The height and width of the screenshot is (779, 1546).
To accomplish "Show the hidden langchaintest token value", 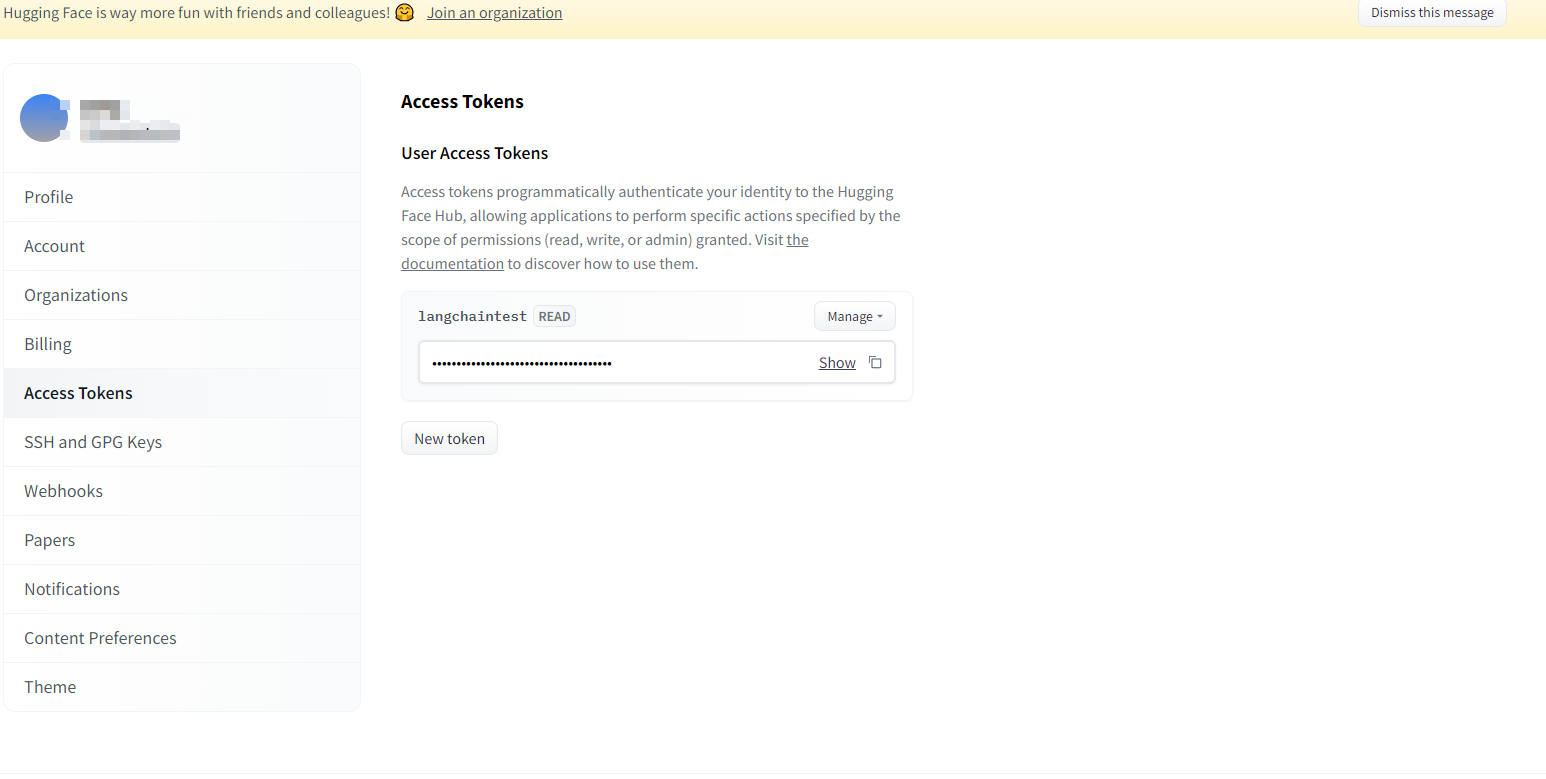I will coord(837,363).
